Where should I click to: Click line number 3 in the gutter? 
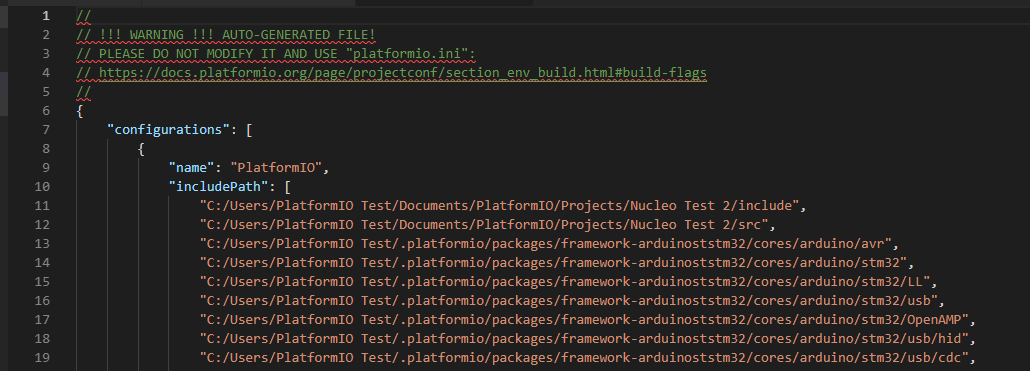(46, 53)
